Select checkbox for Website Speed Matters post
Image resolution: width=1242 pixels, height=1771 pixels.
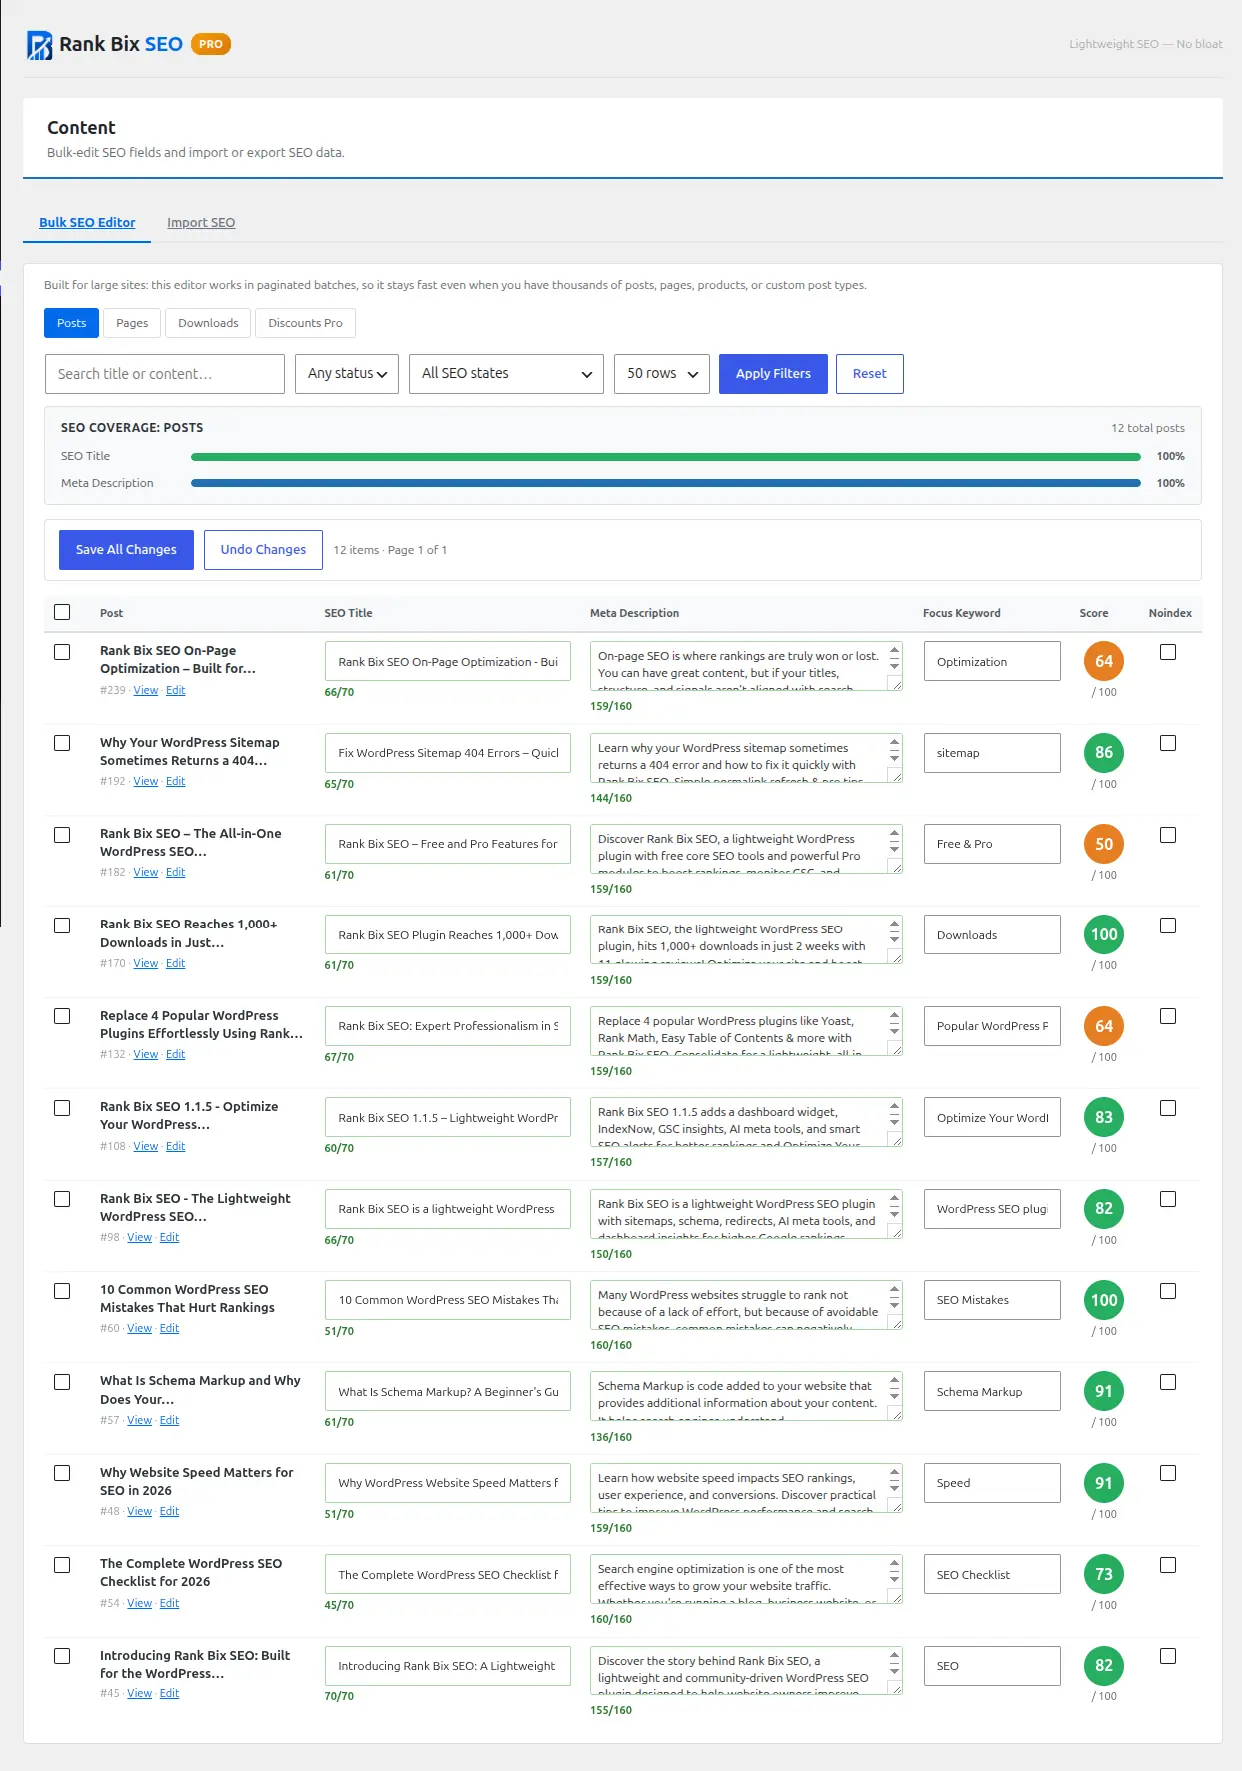(62, 1473)
